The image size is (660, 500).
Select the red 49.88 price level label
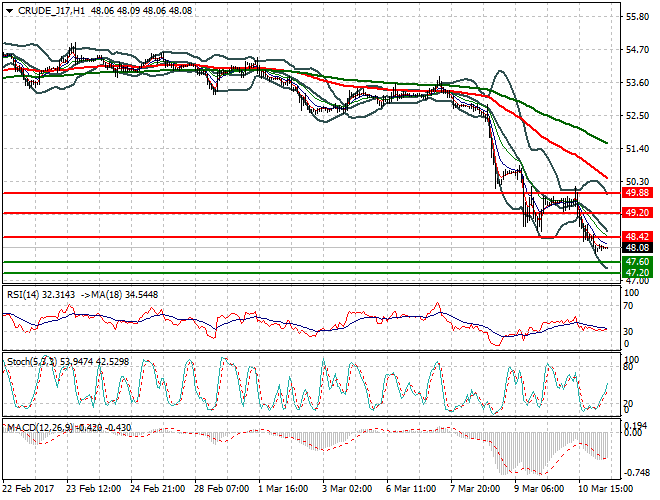(637, 193)
